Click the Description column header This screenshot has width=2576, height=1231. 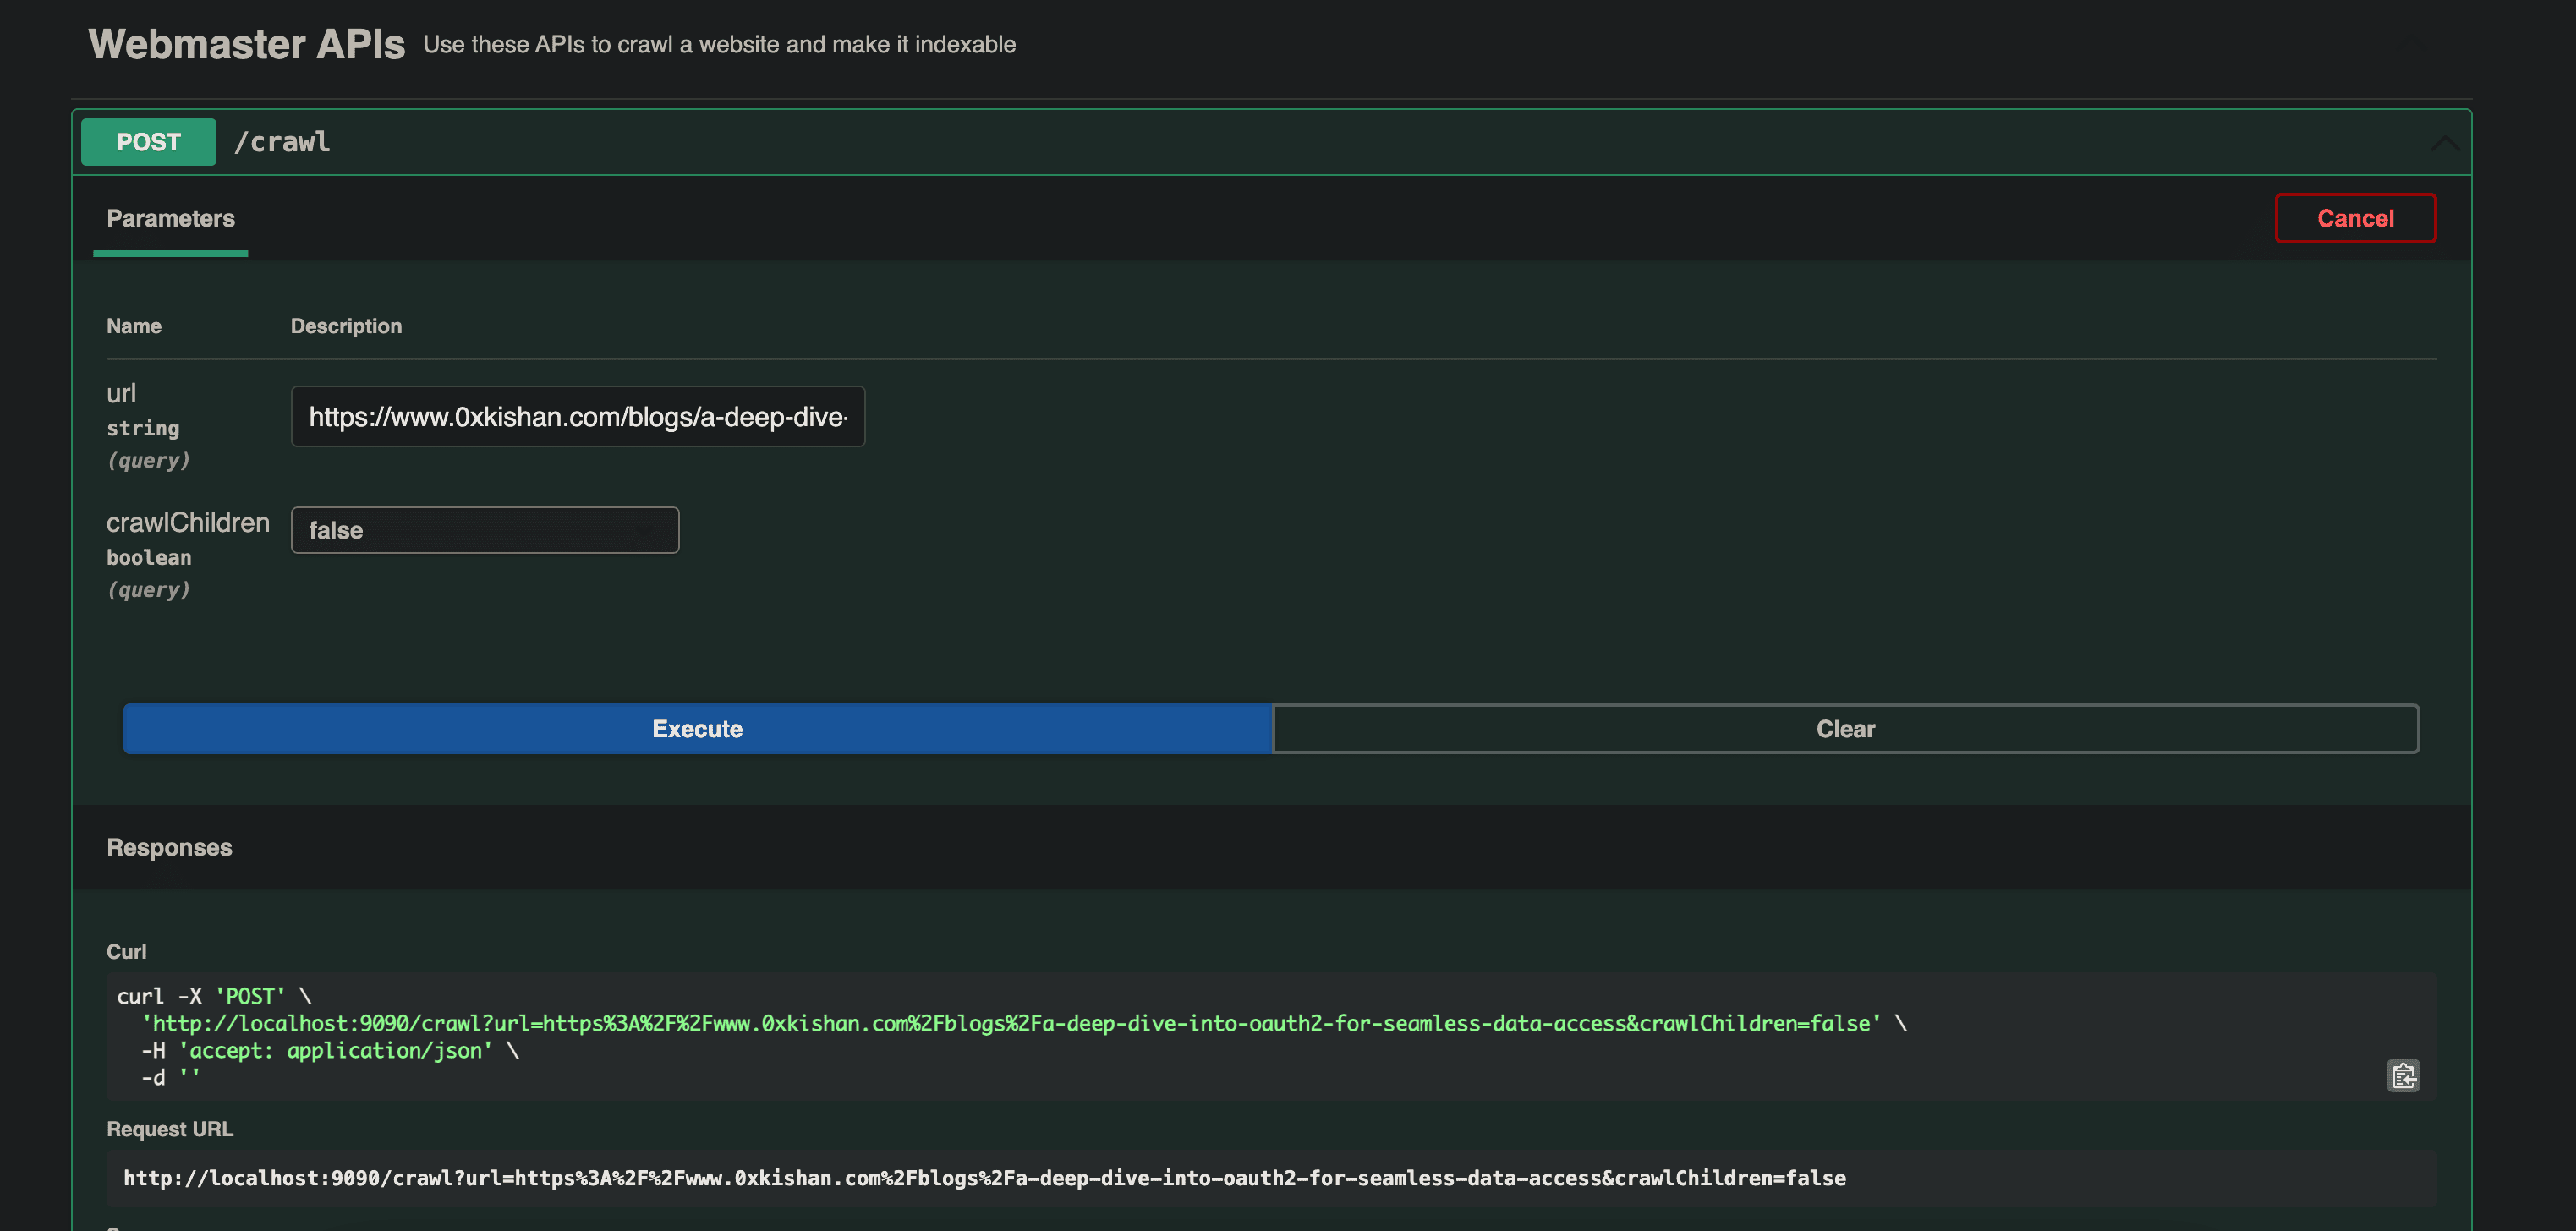click(x=346, y=326)
